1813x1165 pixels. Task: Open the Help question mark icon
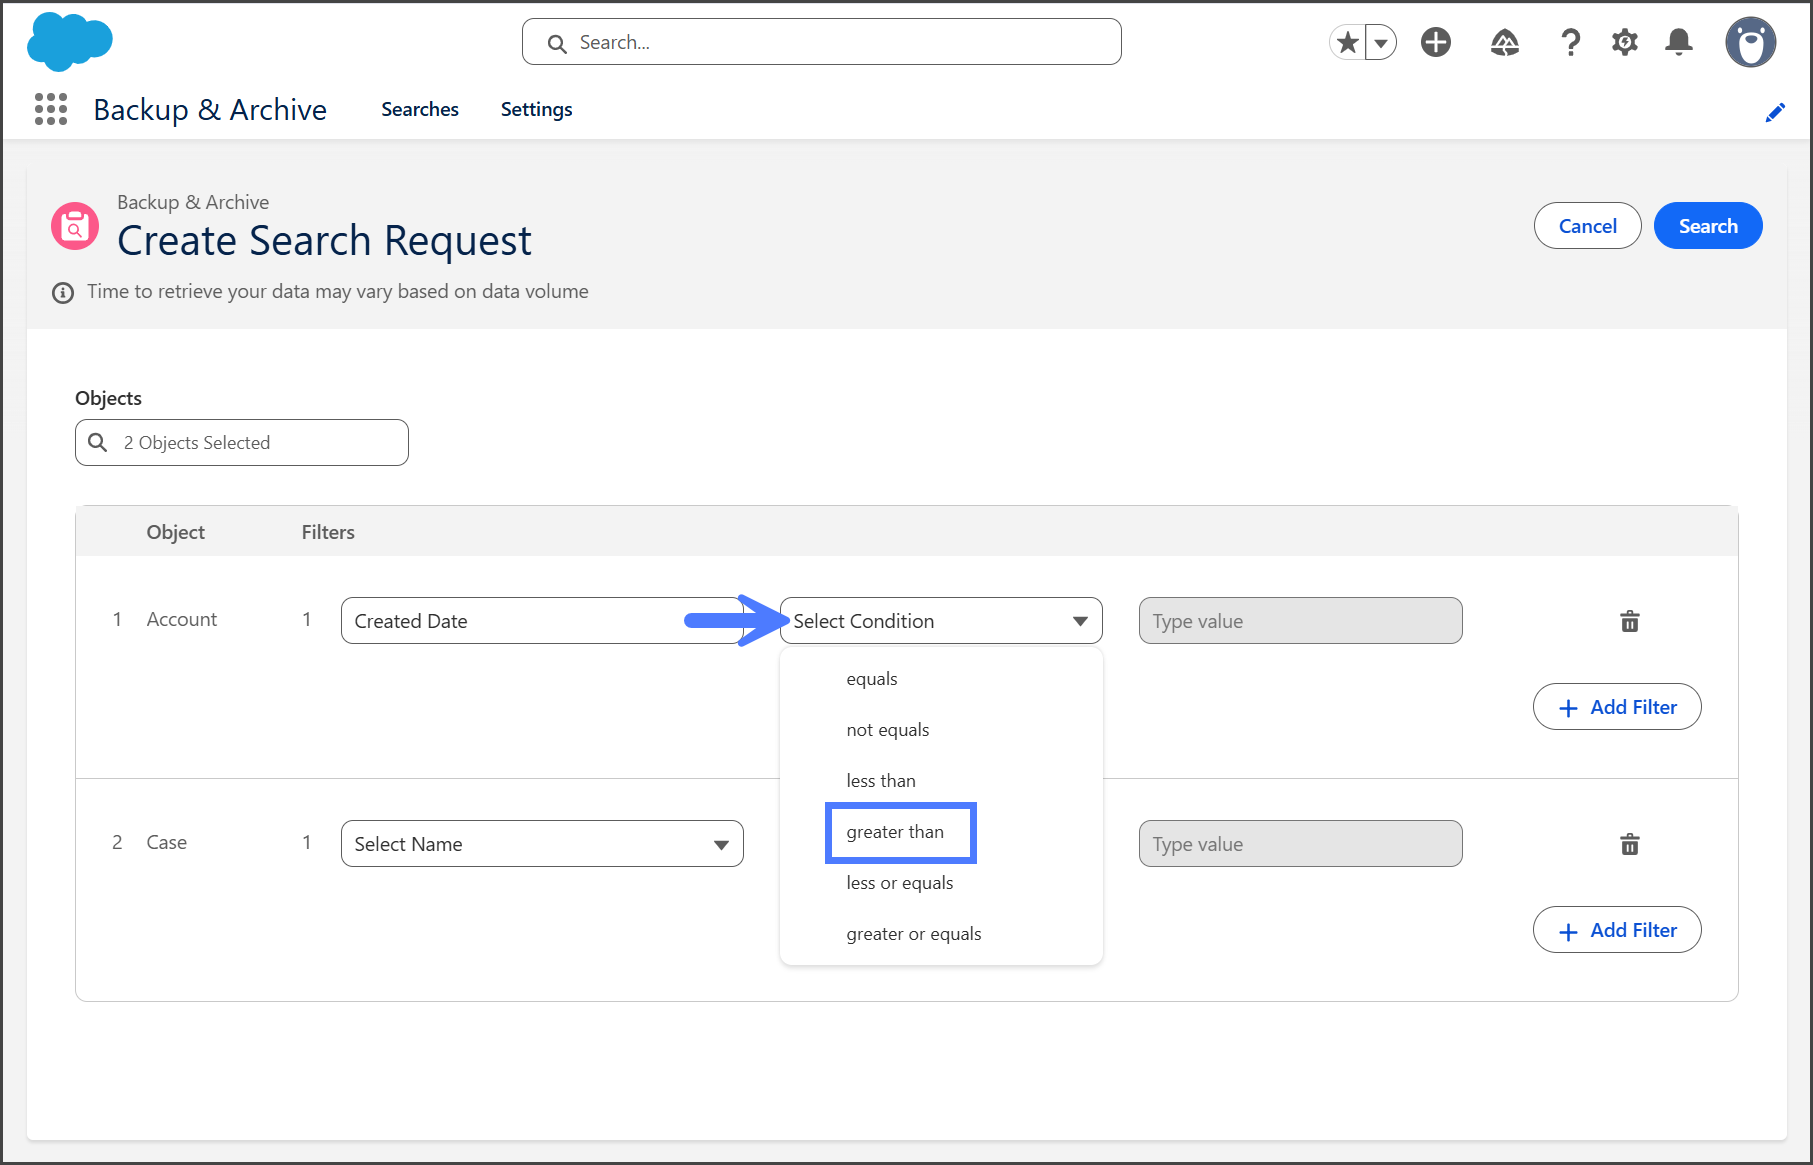pos(1570,42)
